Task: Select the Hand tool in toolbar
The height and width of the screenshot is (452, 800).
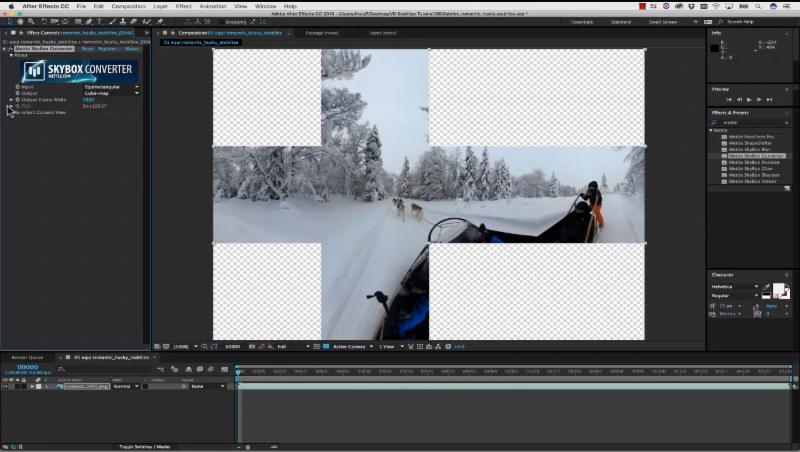Action: (19, 20)
